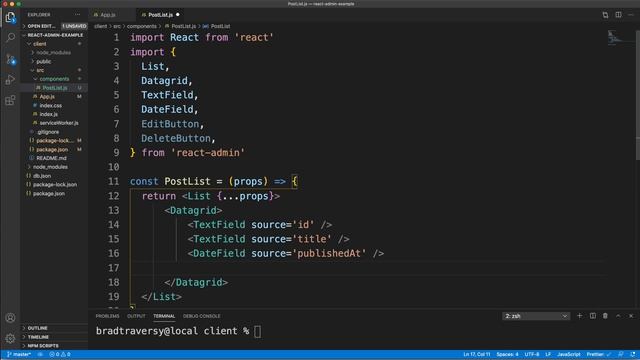Split the editor to the right
The width and height of the screenshot is (640, 360).
tap(618, 15)
